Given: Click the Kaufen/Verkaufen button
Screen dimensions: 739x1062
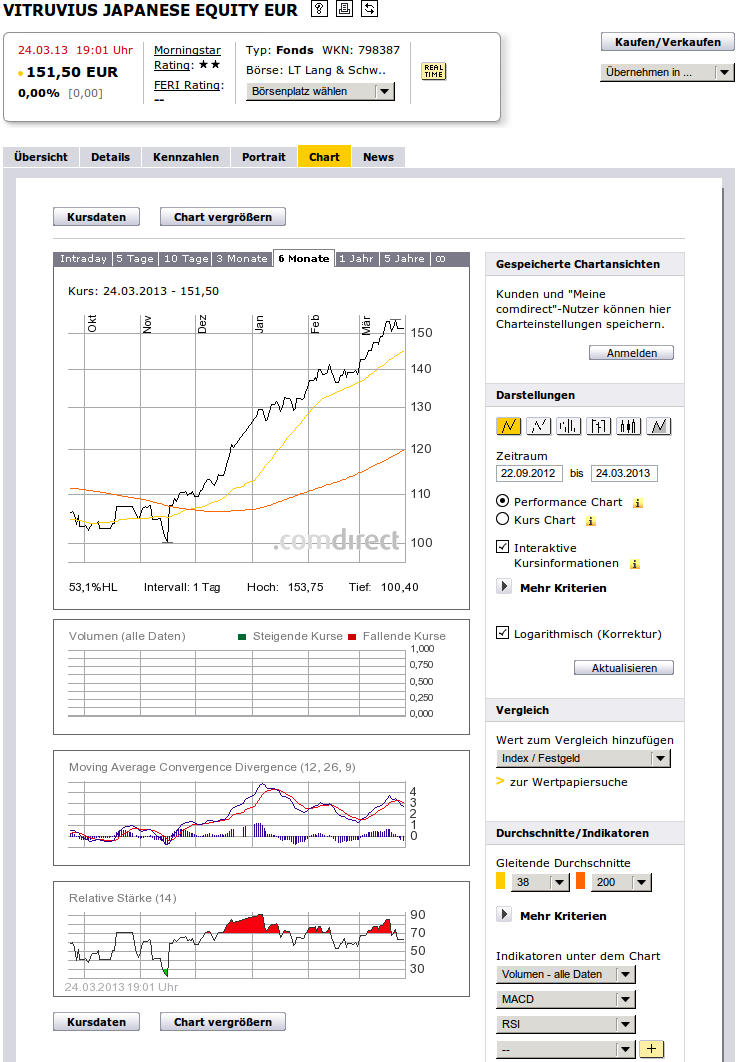Looking at the screenshot, I should (667, 42).
